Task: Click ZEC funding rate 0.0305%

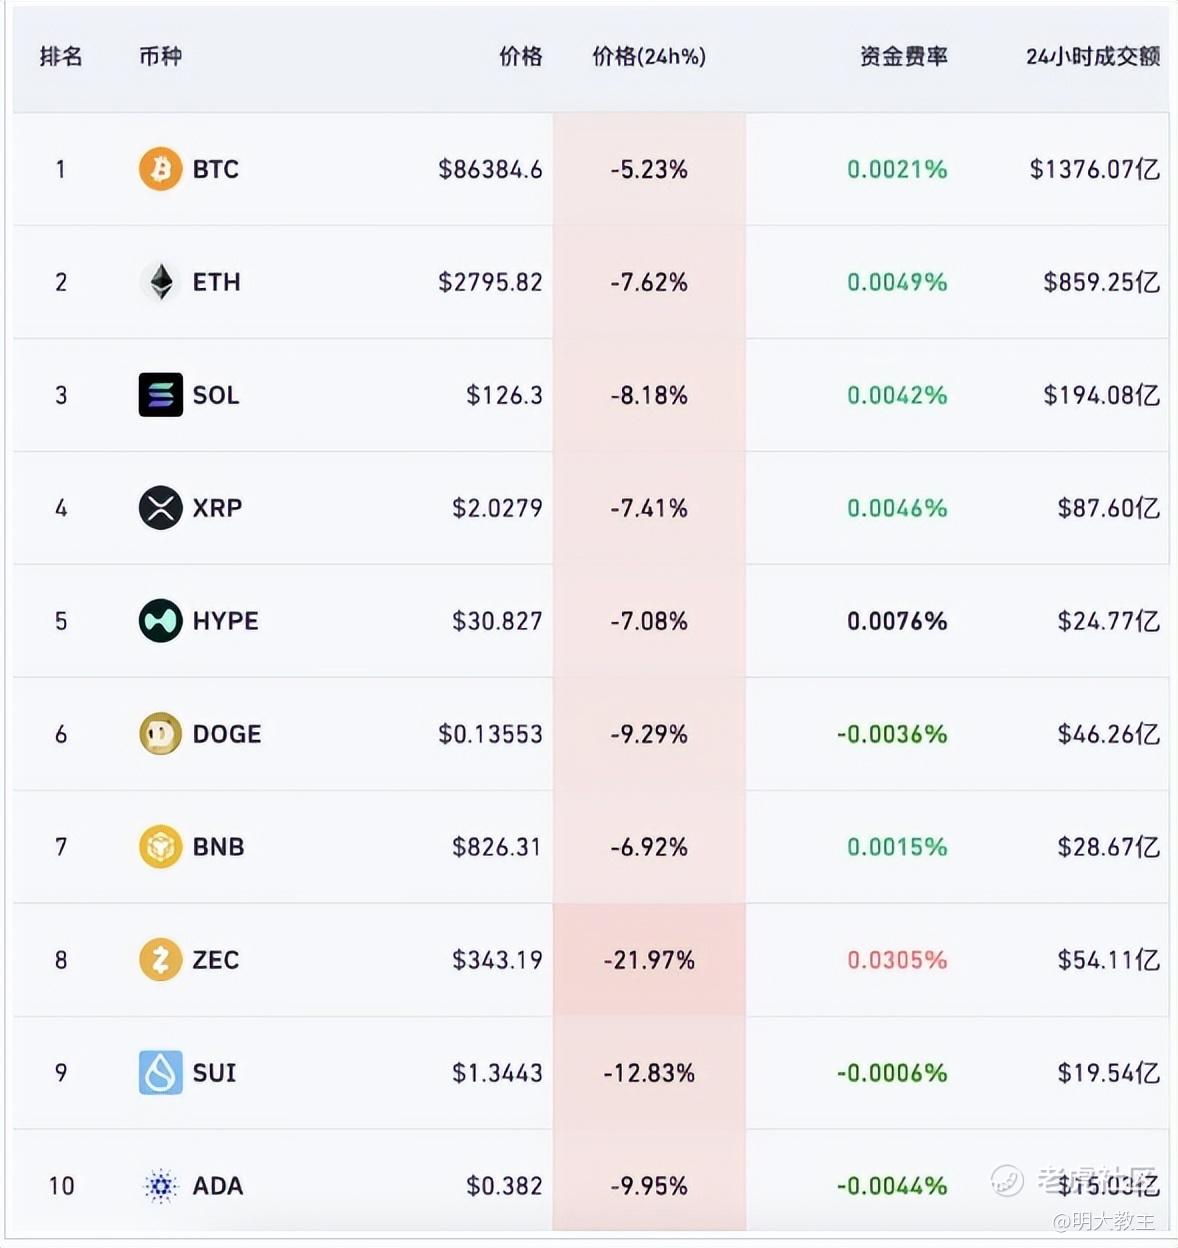Action: (x=896, y=960)
